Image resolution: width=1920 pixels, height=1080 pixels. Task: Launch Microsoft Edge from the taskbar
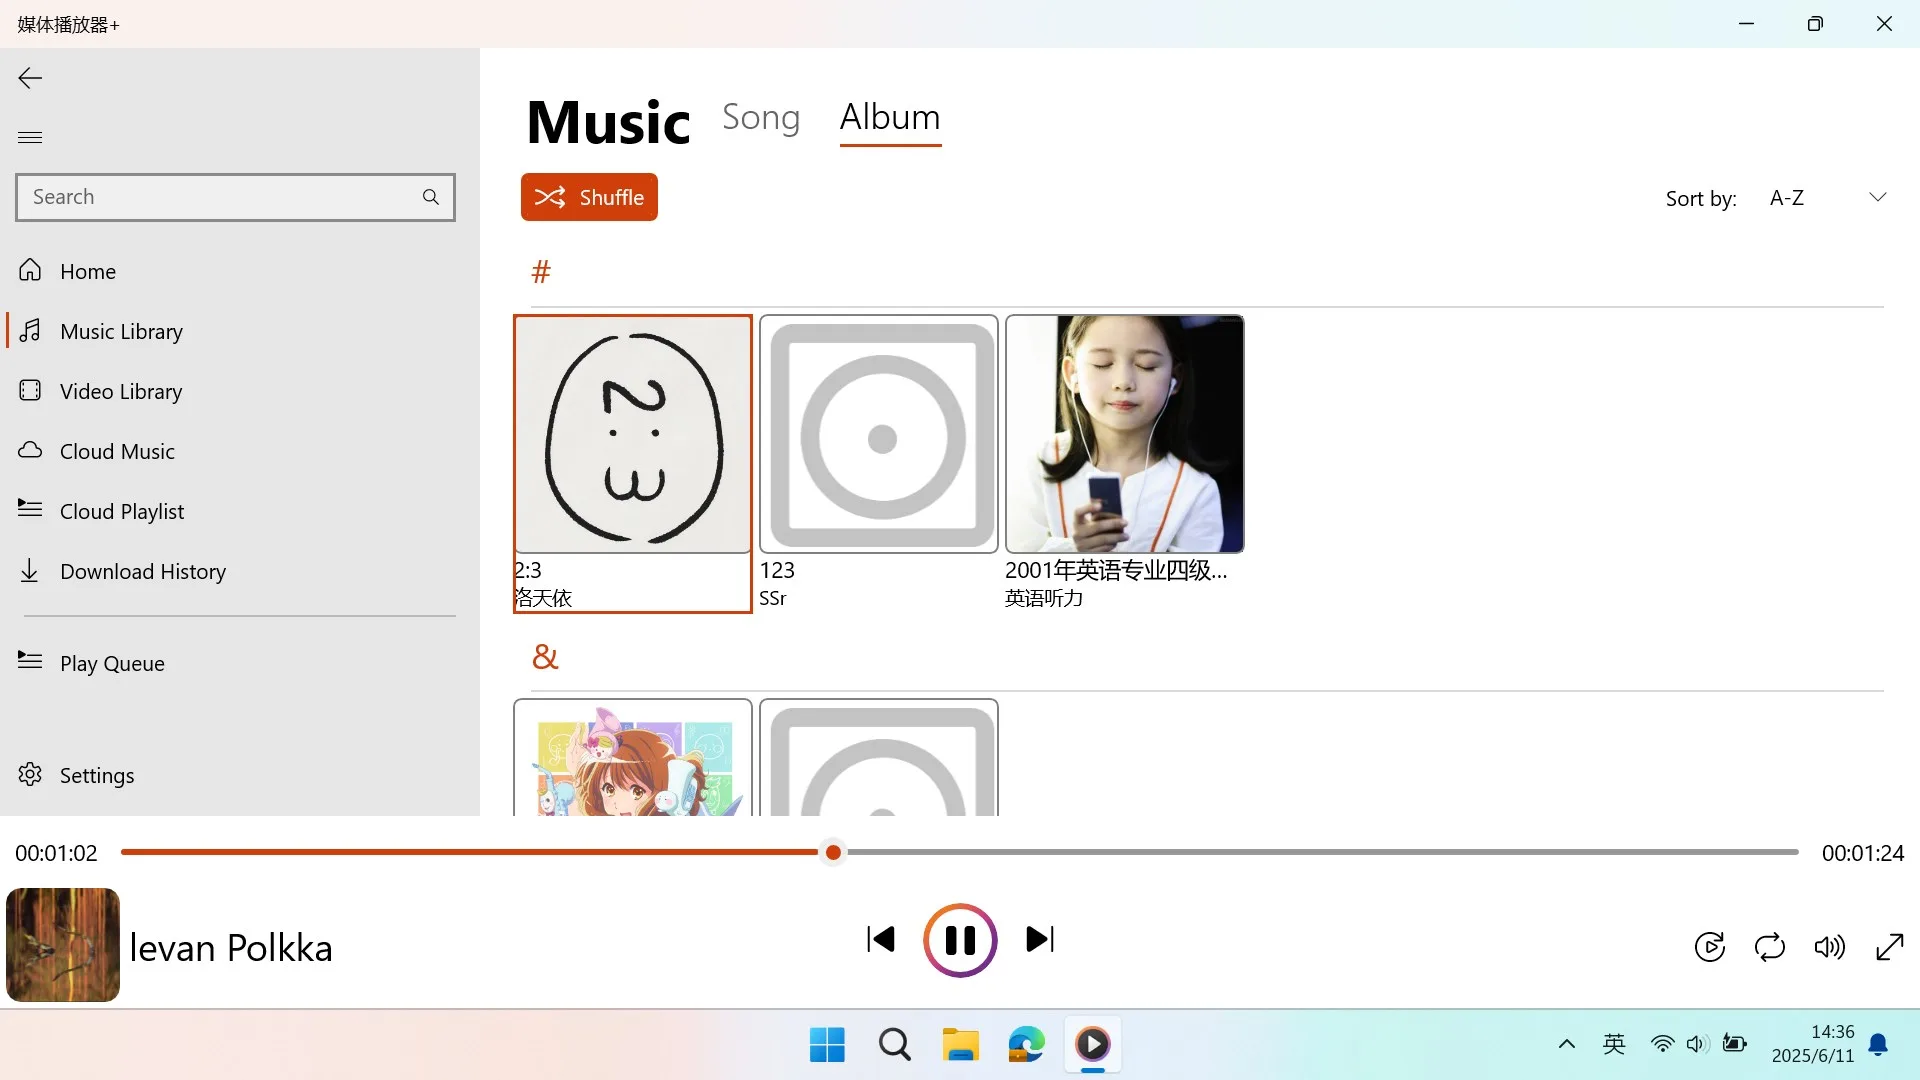pos(1027,1045)
